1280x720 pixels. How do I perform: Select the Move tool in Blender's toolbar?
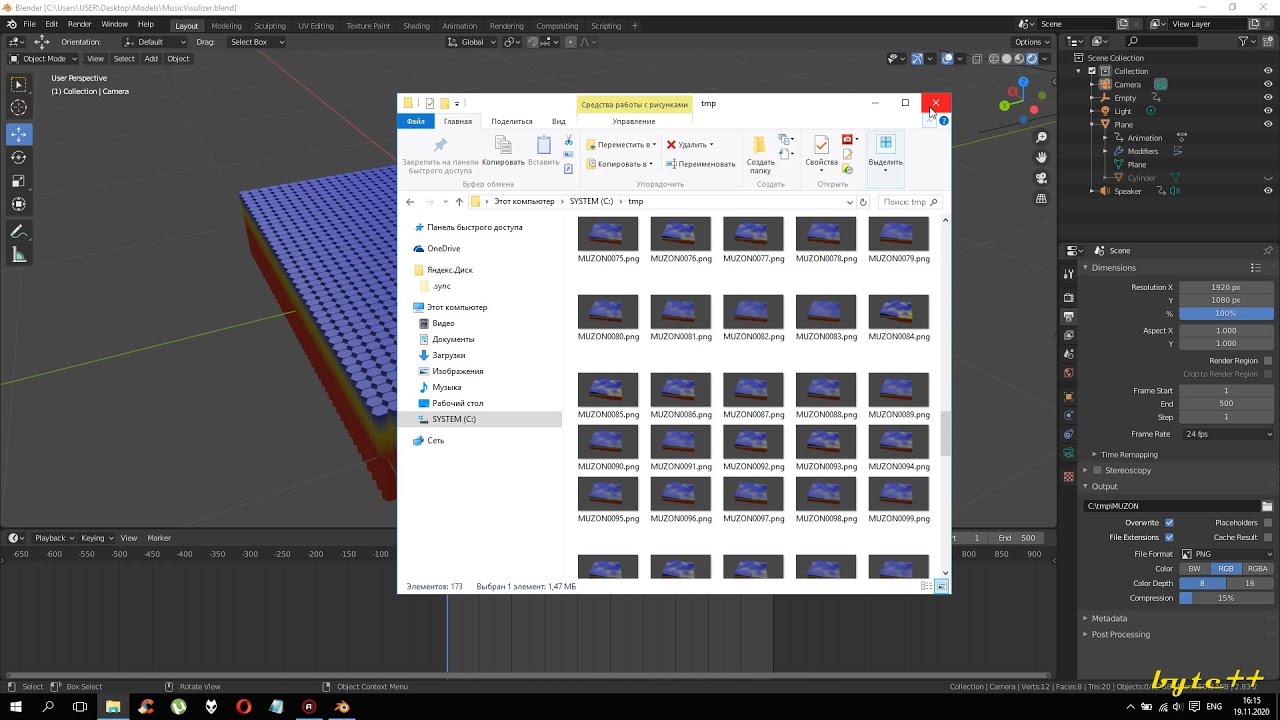click(18, 133)
